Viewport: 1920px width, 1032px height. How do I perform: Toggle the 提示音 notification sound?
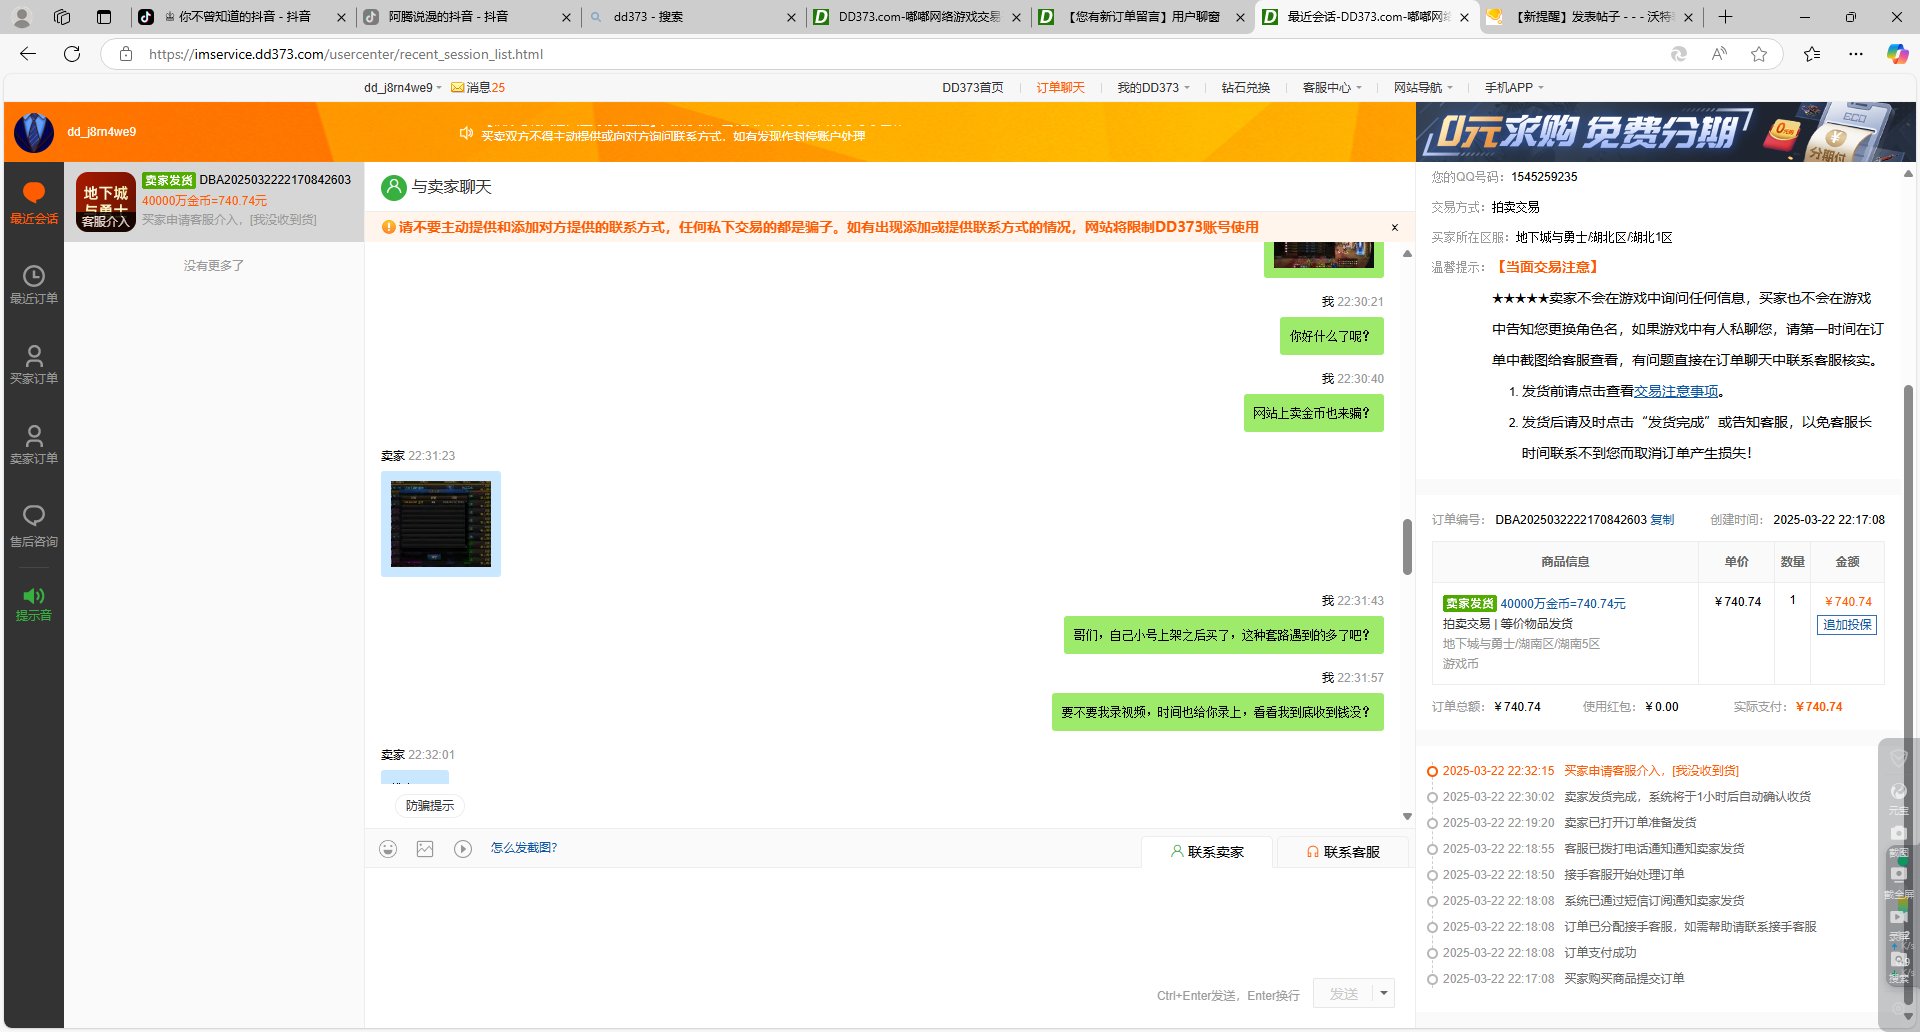pos(34,604)
